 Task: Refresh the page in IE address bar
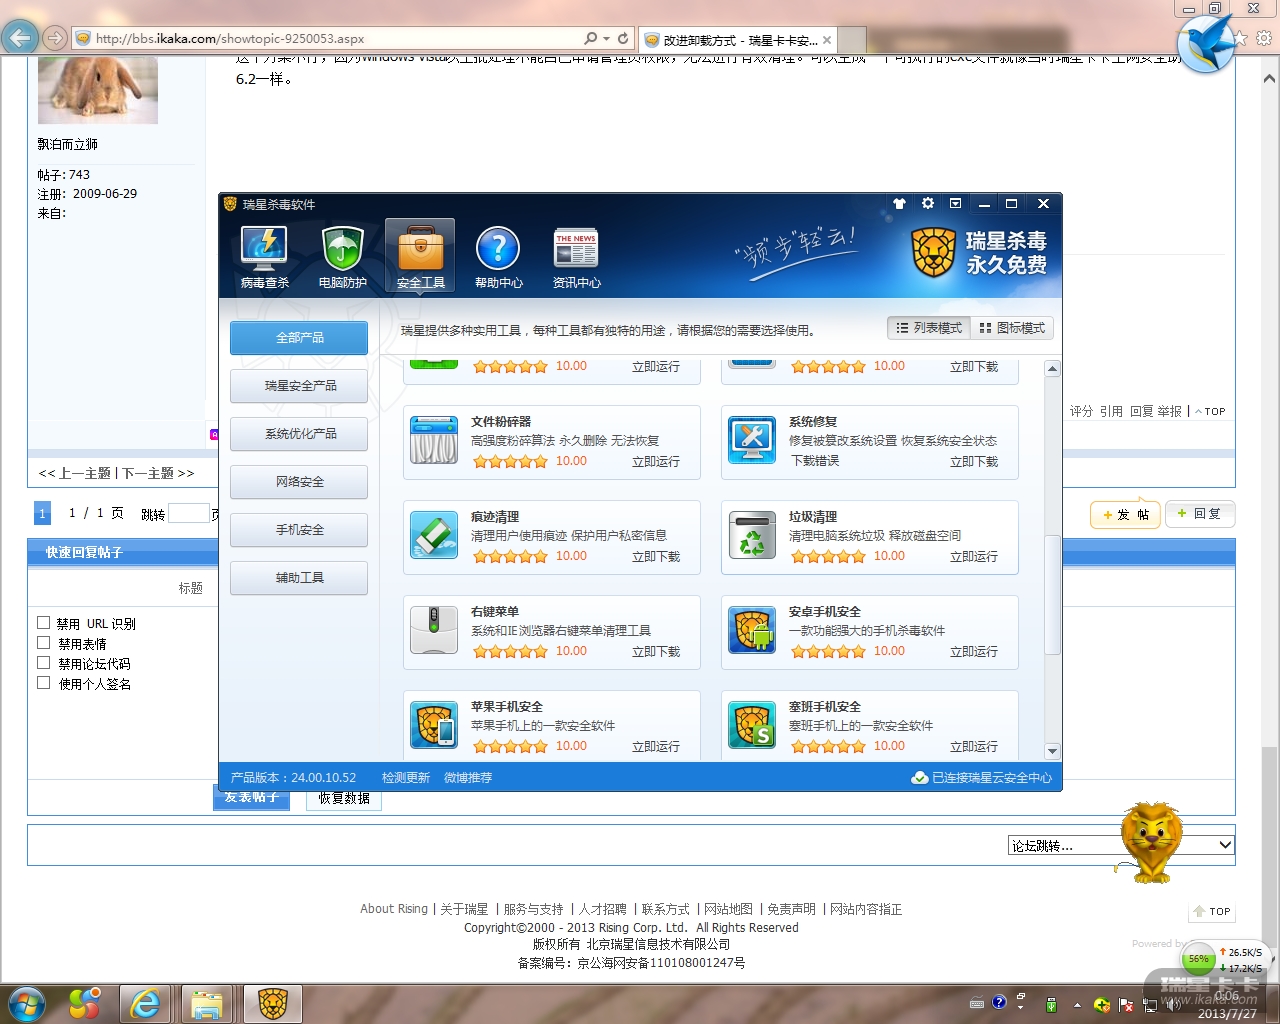[623, 38]
